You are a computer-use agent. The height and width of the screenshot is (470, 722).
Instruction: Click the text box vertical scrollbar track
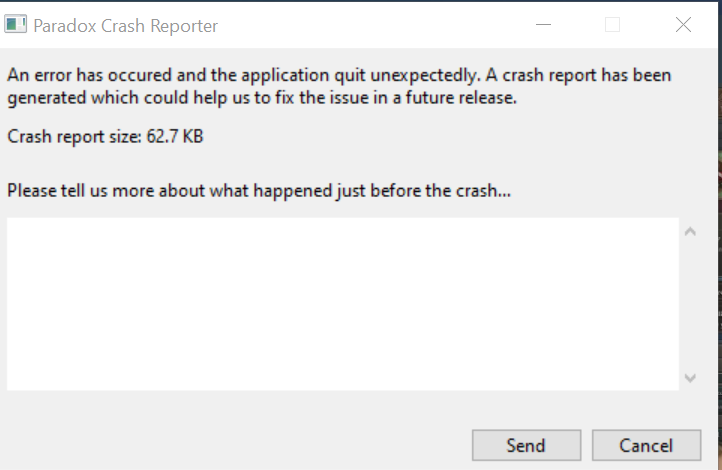690,305
